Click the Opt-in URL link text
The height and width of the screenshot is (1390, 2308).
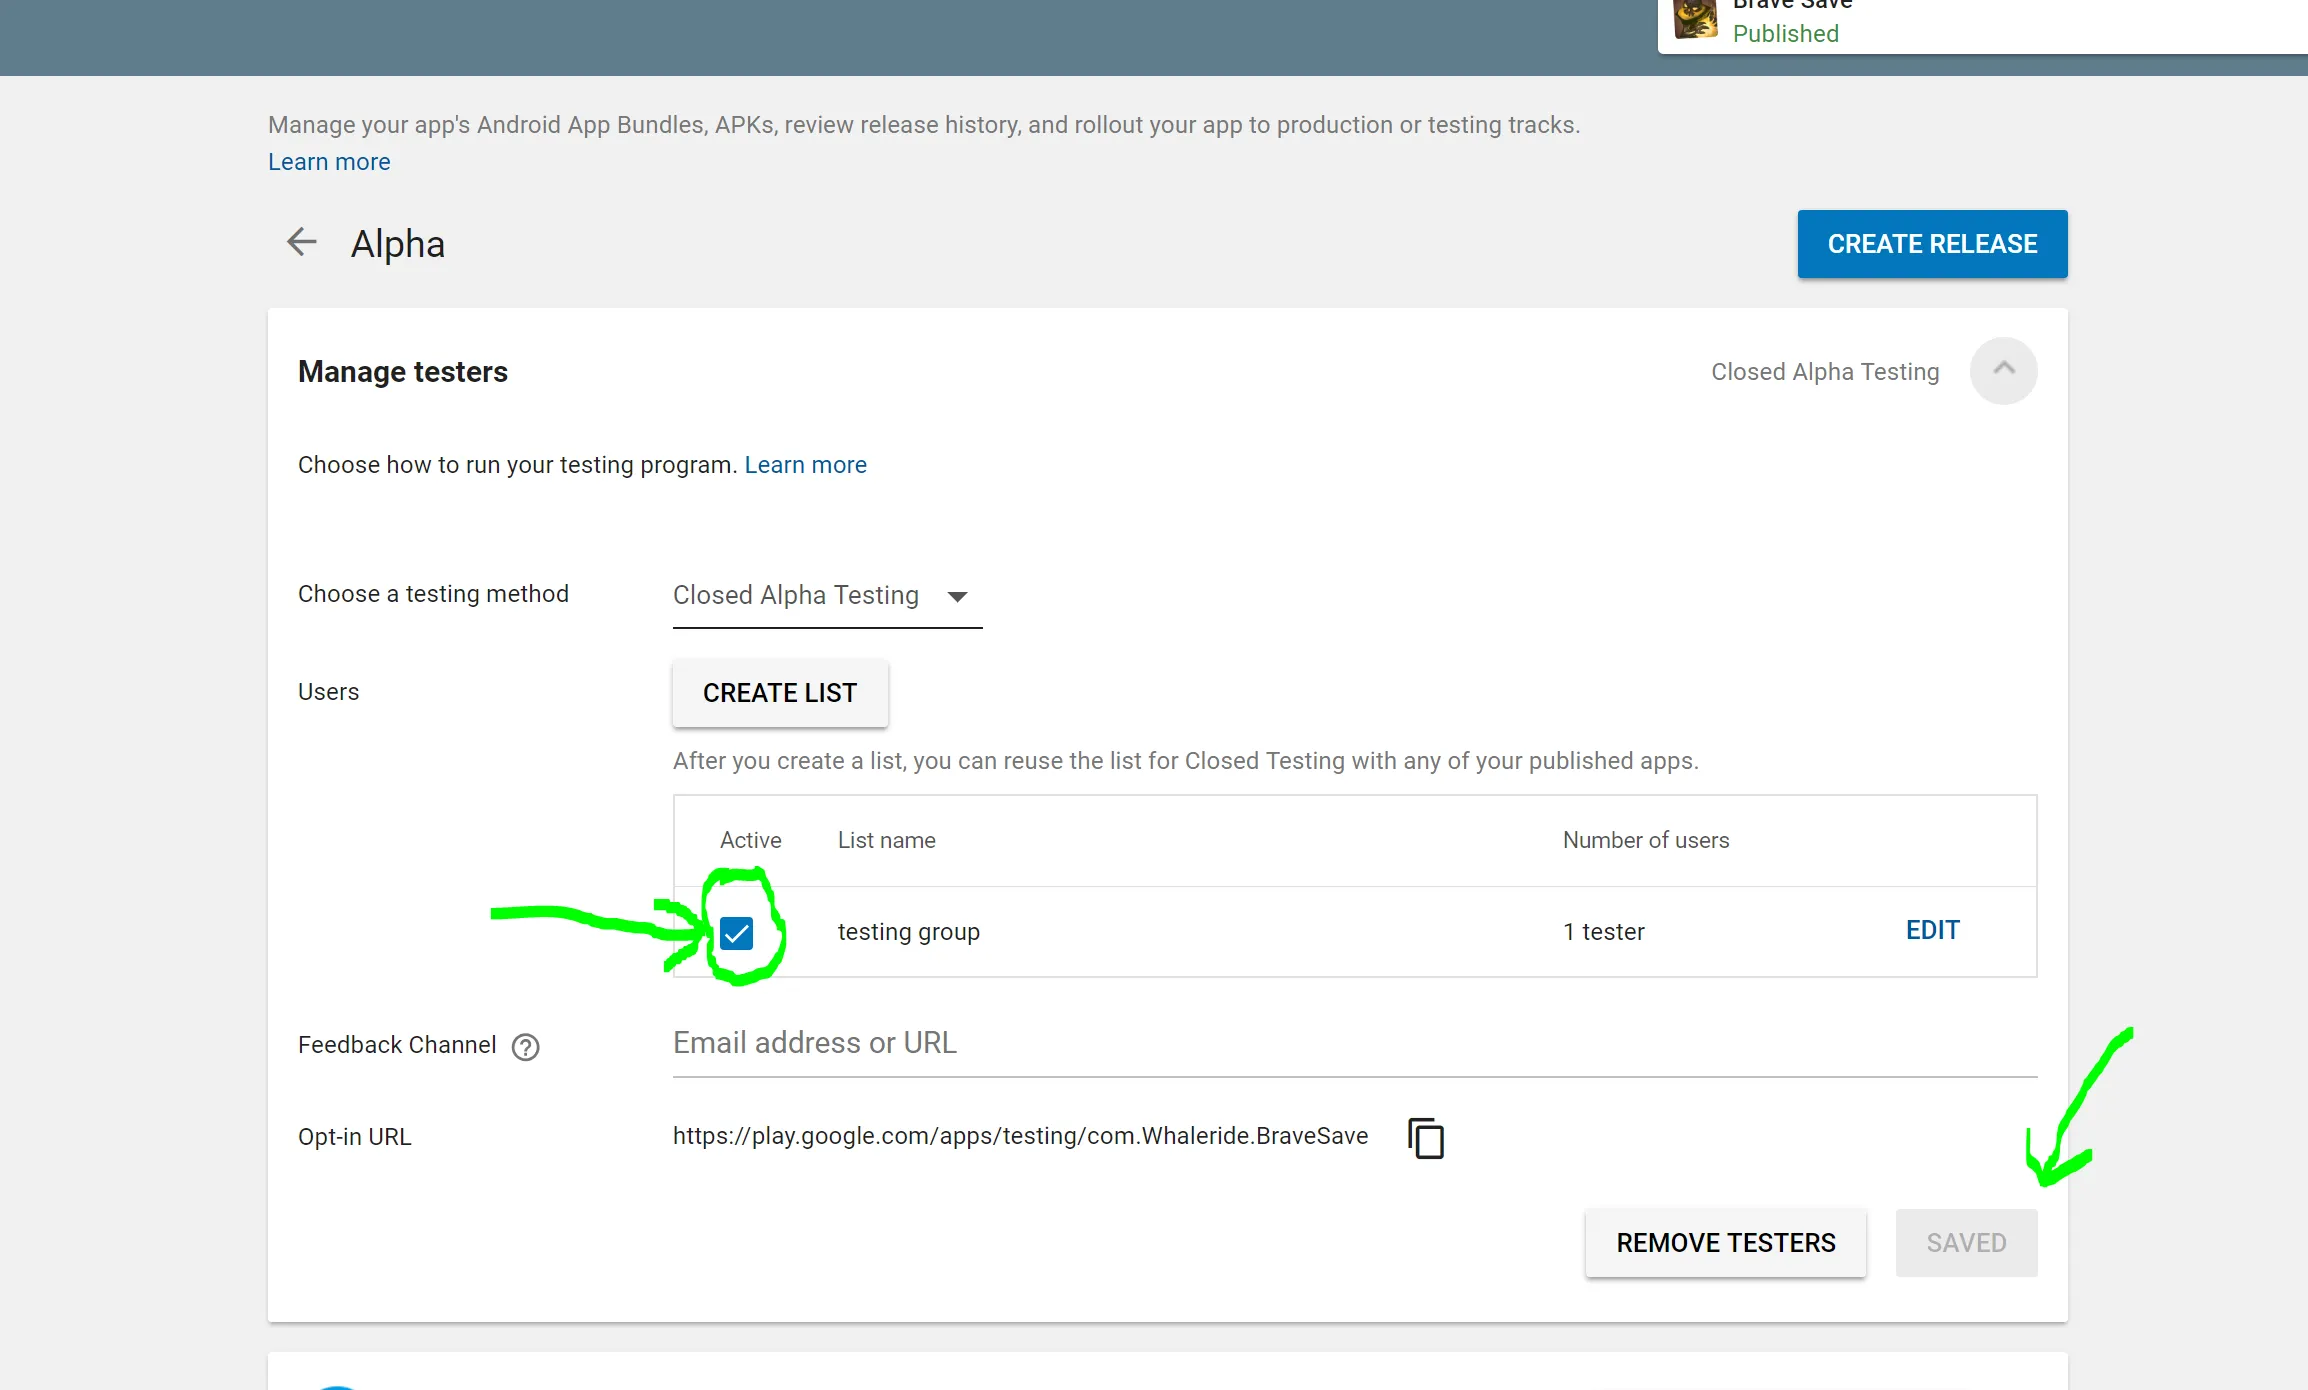coord(1020,1136)
